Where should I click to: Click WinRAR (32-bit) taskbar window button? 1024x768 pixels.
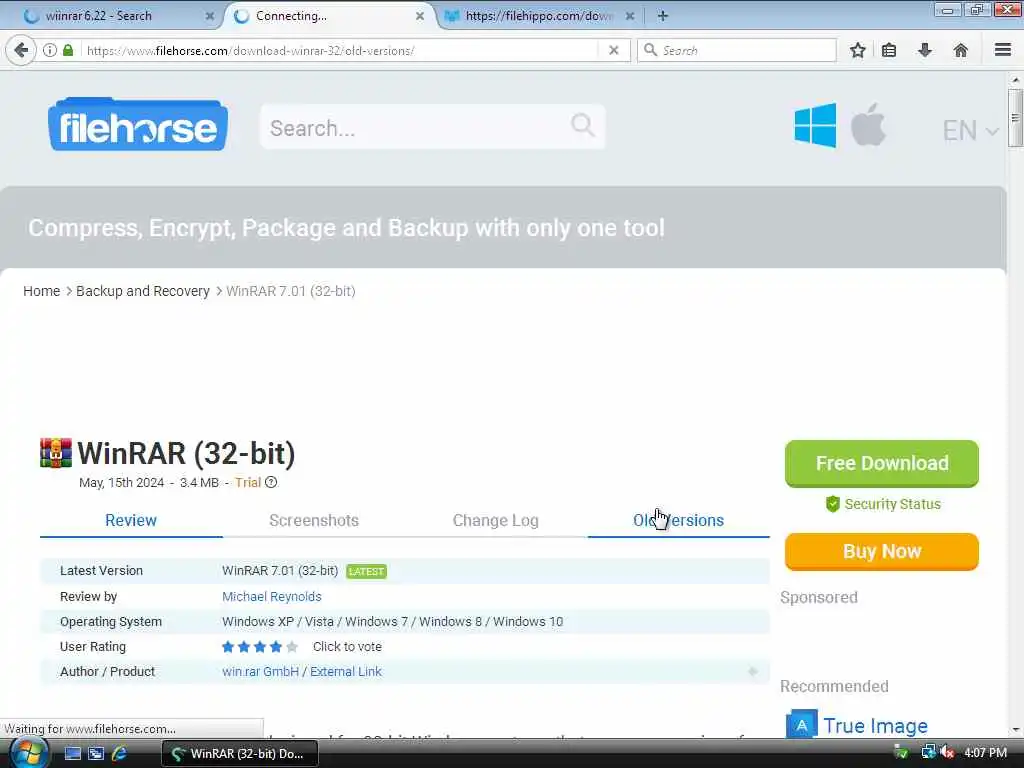(240, 754)
